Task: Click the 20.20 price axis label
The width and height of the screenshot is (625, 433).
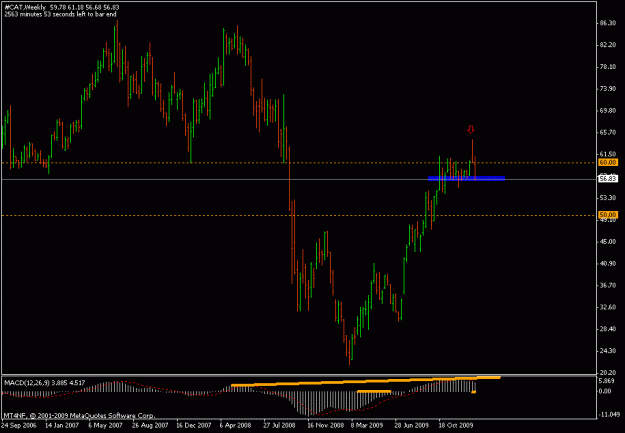Action: tap(608, 372)
